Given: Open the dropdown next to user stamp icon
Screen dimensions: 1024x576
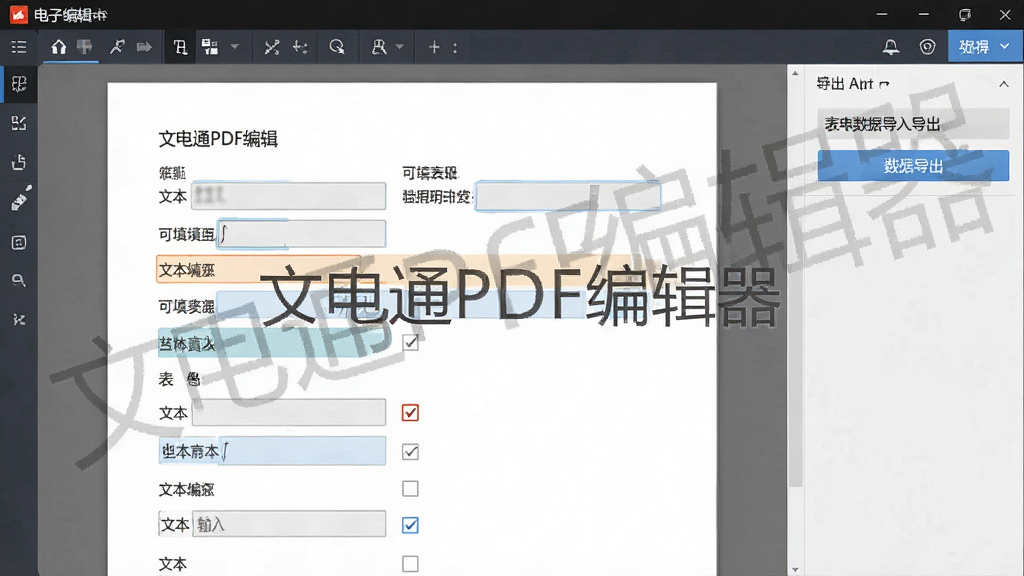Looking at the screenshot, I should click(x=400, y=47).
